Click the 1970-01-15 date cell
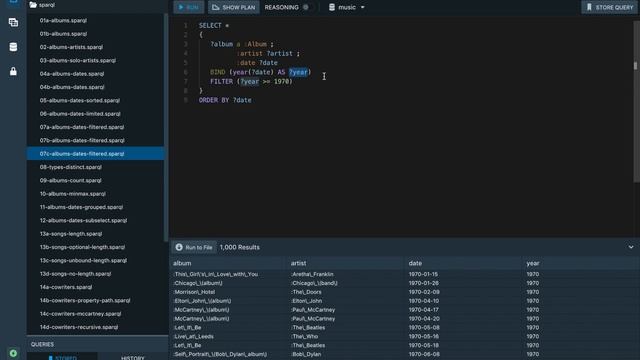This screenshot has height=360, width=640. point(423,274)
